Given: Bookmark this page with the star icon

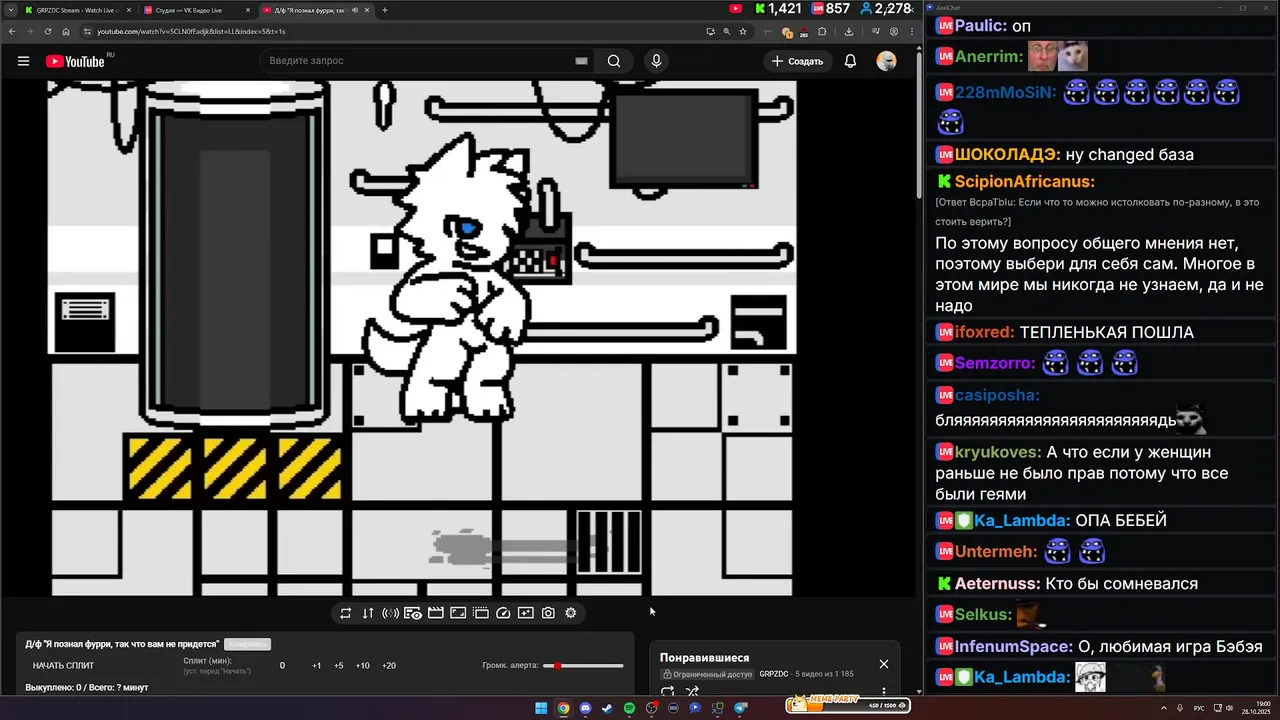Looking at the screenshot, I should coord(742,31).
